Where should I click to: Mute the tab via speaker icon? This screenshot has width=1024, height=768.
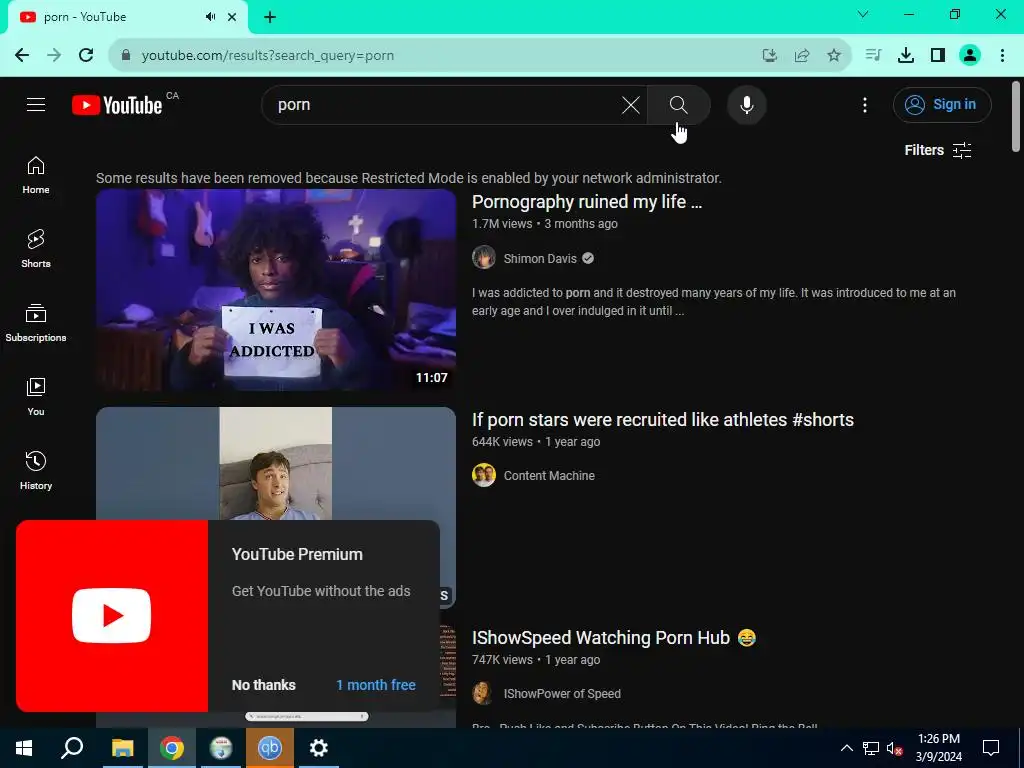(210, 17)
